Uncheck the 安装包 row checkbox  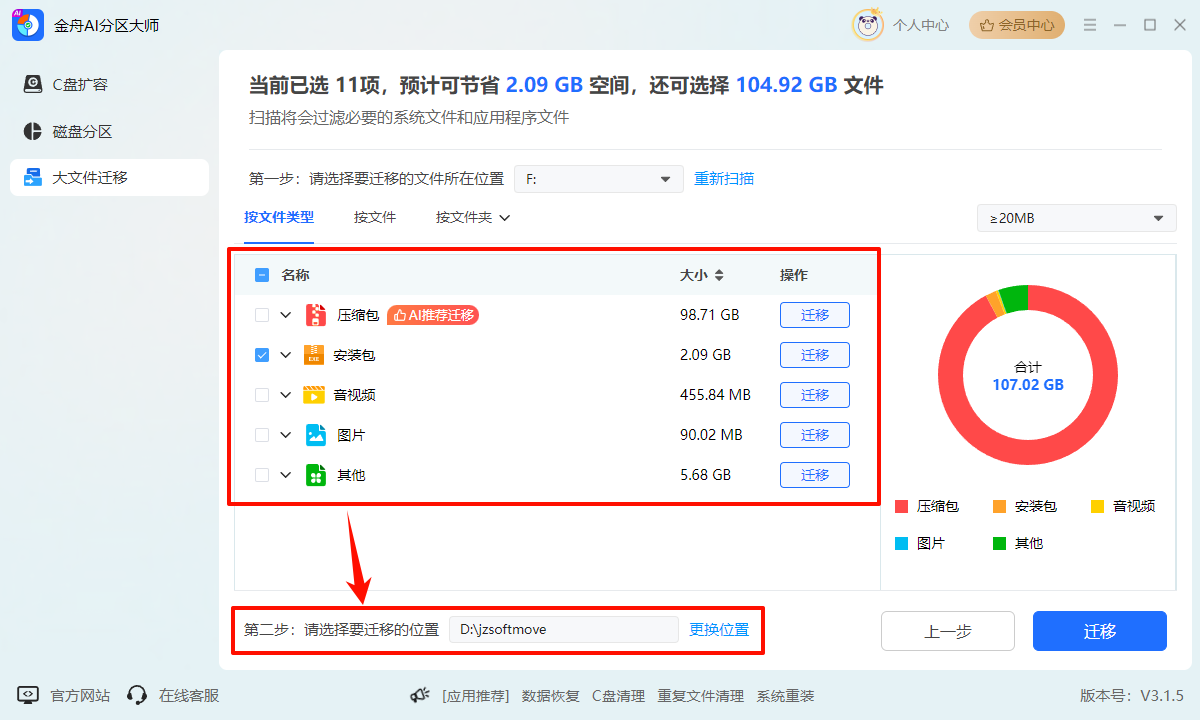[262, 354]
